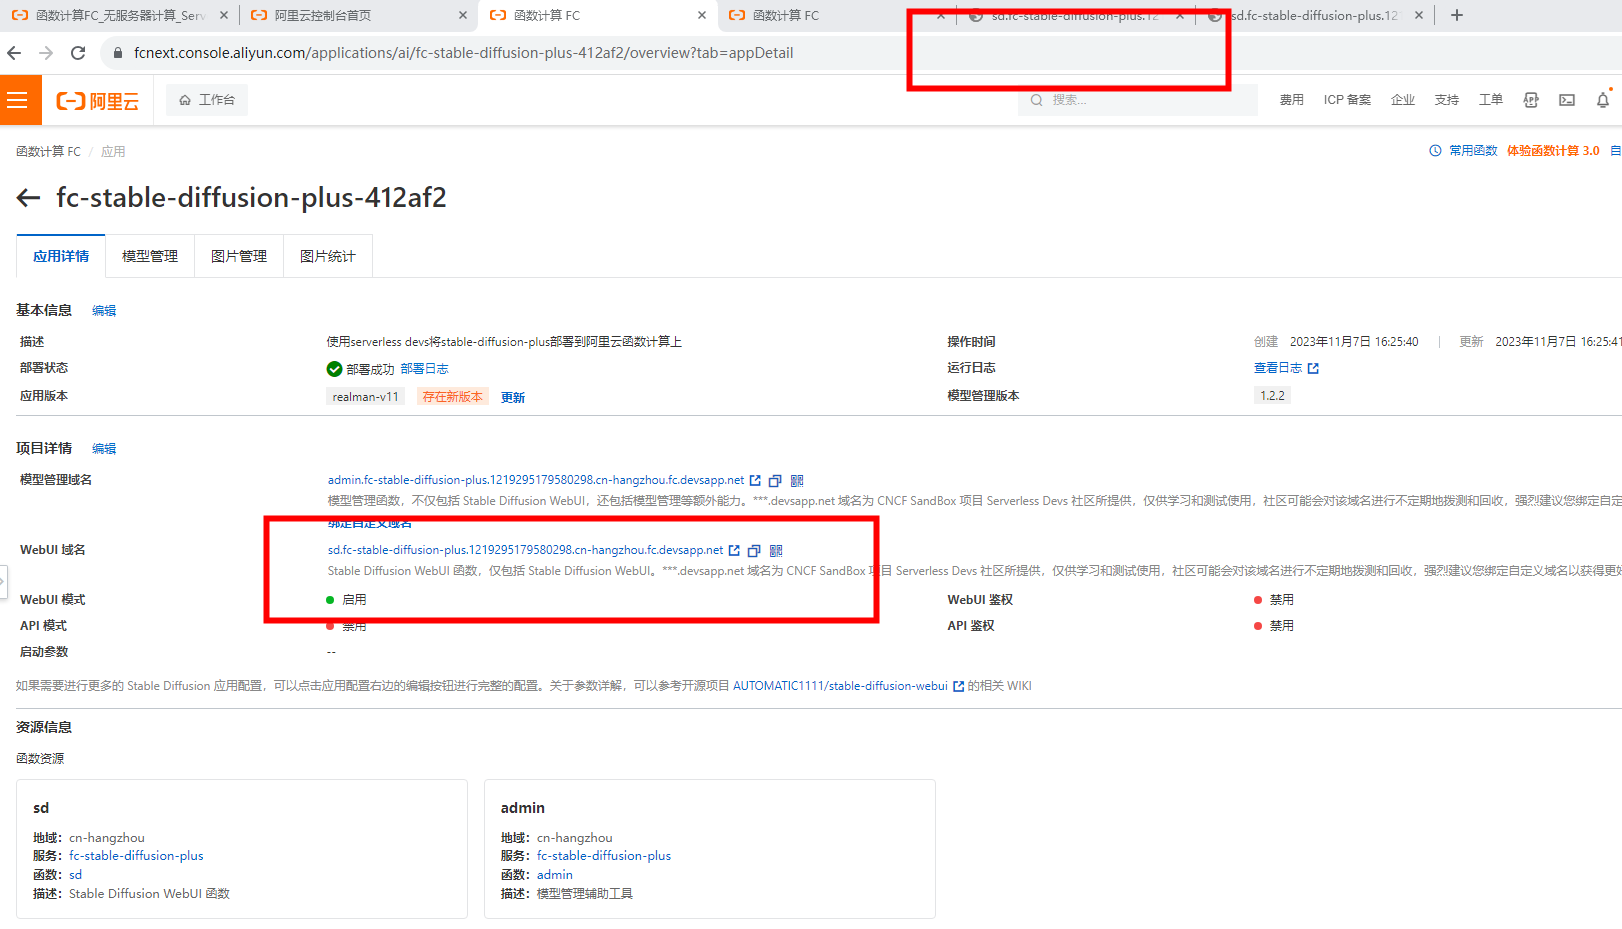Switch to the 模型管理 tab
Image resolution: width=1622 pixels, height=929 pixels.
coord(150,256)
